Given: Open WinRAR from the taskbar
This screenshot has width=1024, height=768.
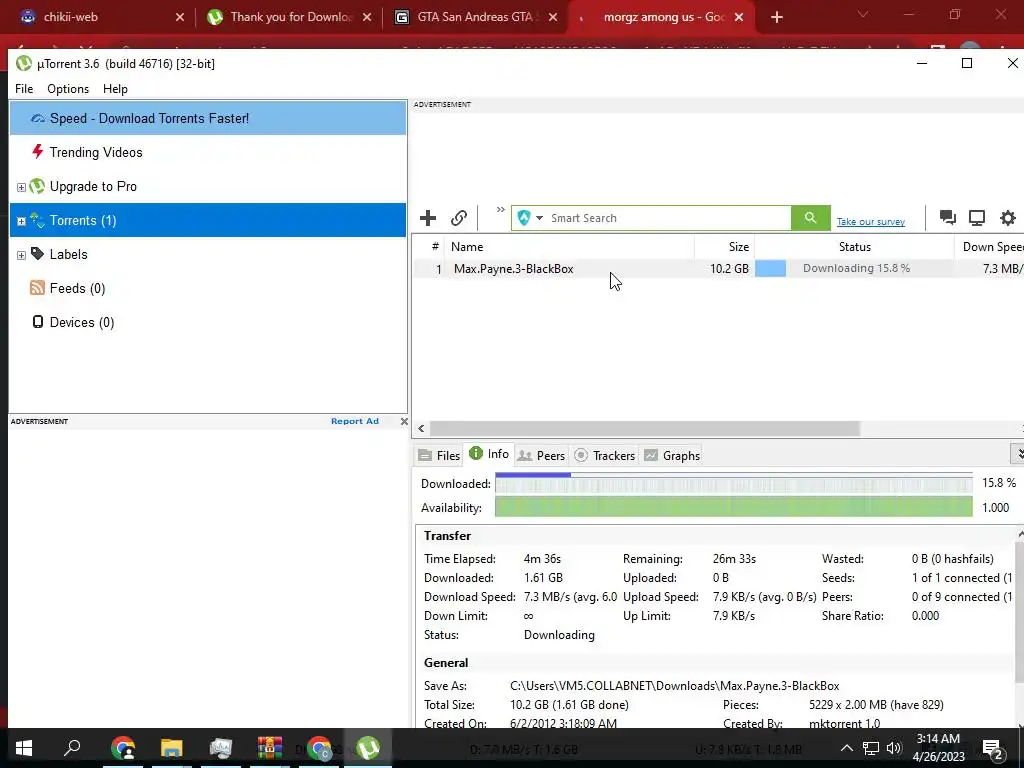Looking at the screenshot, I should coord(269,748).
